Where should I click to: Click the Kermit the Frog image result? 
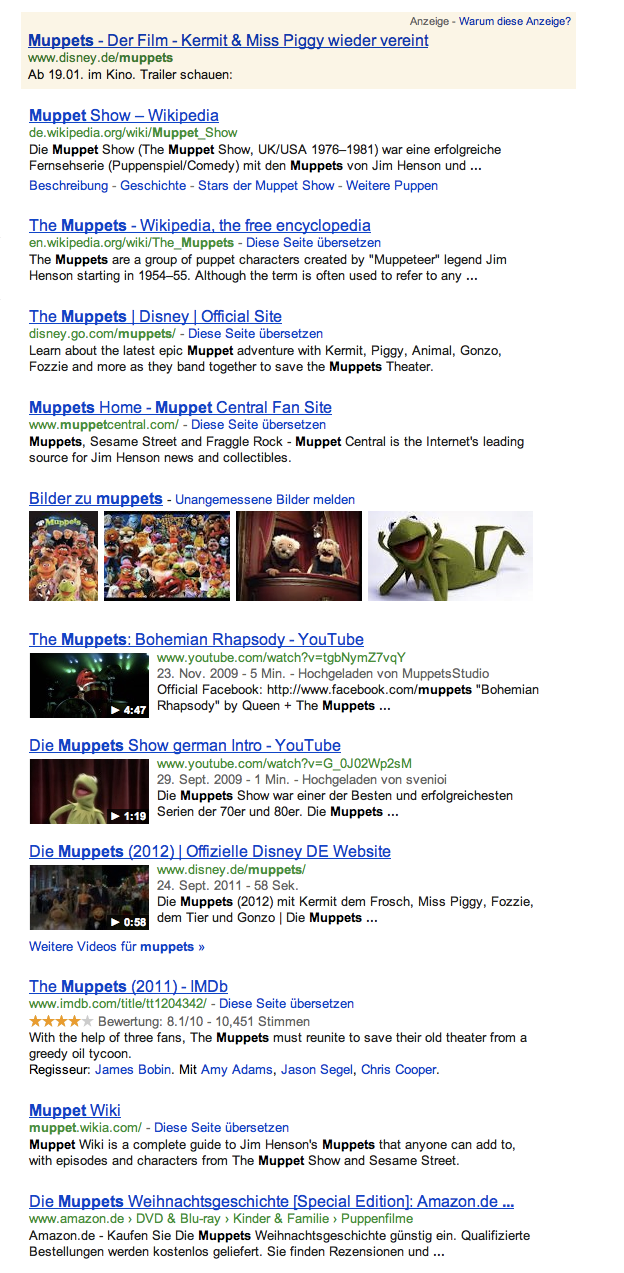450,556
